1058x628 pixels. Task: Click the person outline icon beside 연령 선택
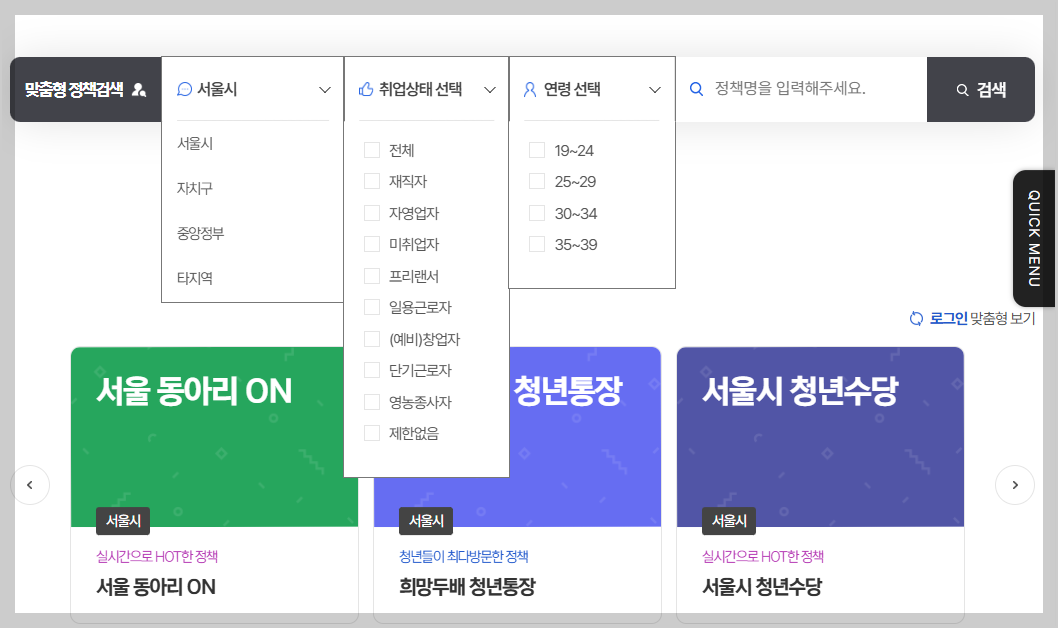pos(530,89)
